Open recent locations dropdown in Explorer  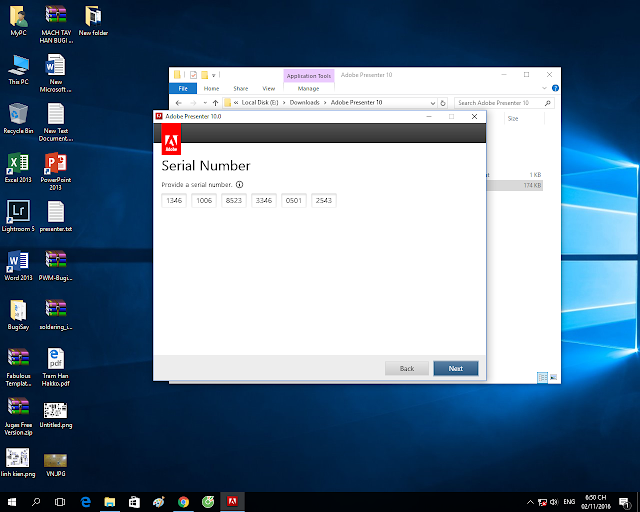click(x=205, y=103)
